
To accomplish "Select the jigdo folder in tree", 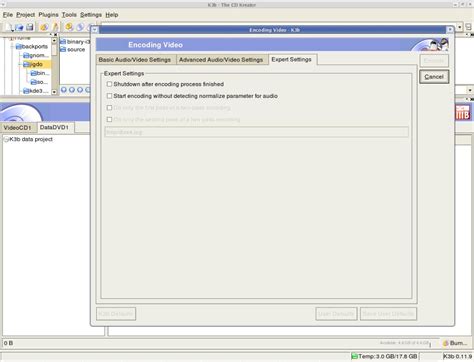I will [x=37, y=64].
